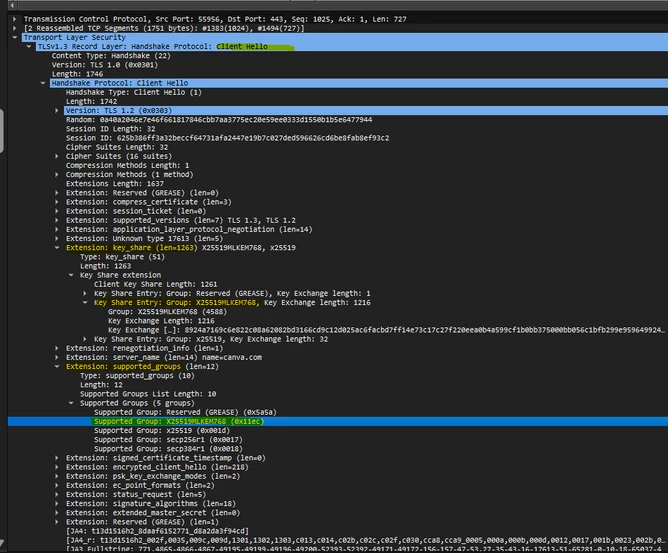
Task: Collapse the X25519MLKEM768 Key Share Entry
Action: [x=85, y=302]
